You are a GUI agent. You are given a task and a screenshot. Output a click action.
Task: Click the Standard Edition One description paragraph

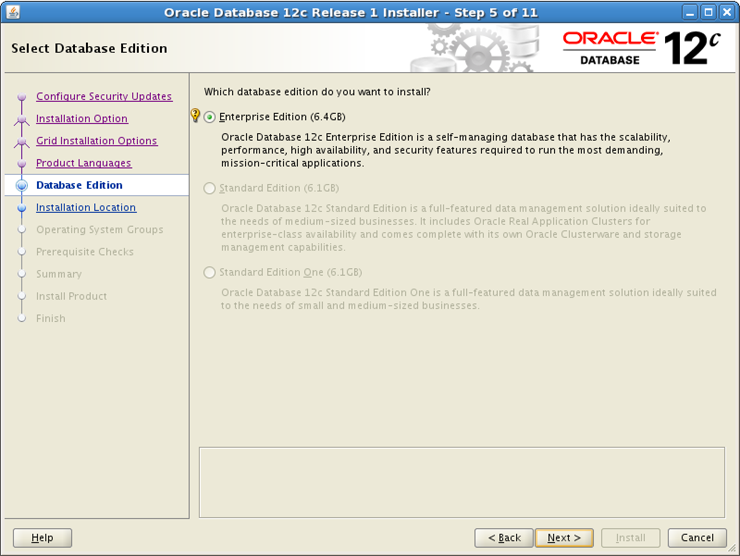[x=469, y=299]
